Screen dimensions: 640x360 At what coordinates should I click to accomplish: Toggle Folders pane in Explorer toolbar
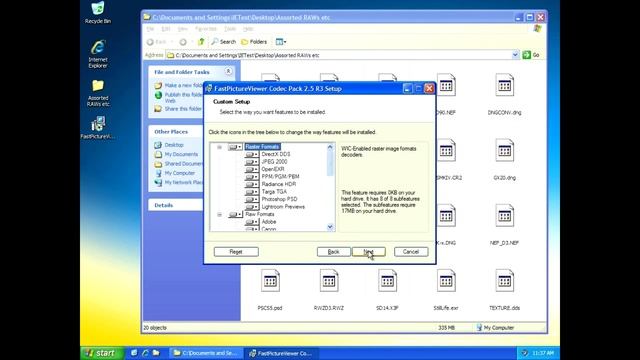[x=254, y=42]
